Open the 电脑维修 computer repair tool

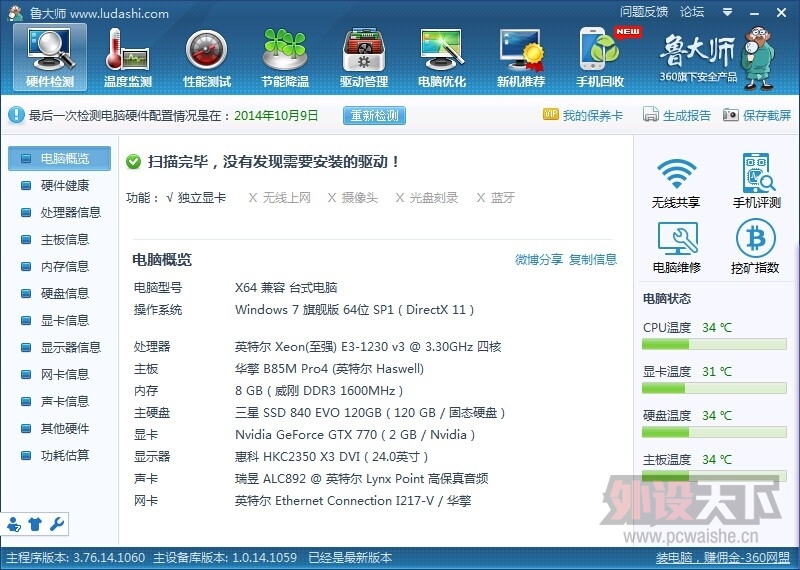coord(677,247)
